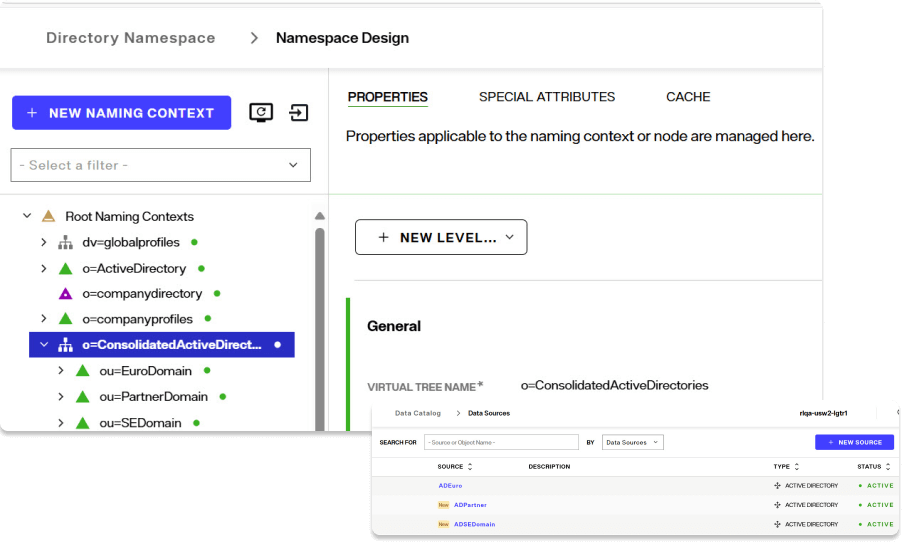The image size is (913, 549).
Task: Click the import arrow icon in left toolbar
Action: coord(299,112)
